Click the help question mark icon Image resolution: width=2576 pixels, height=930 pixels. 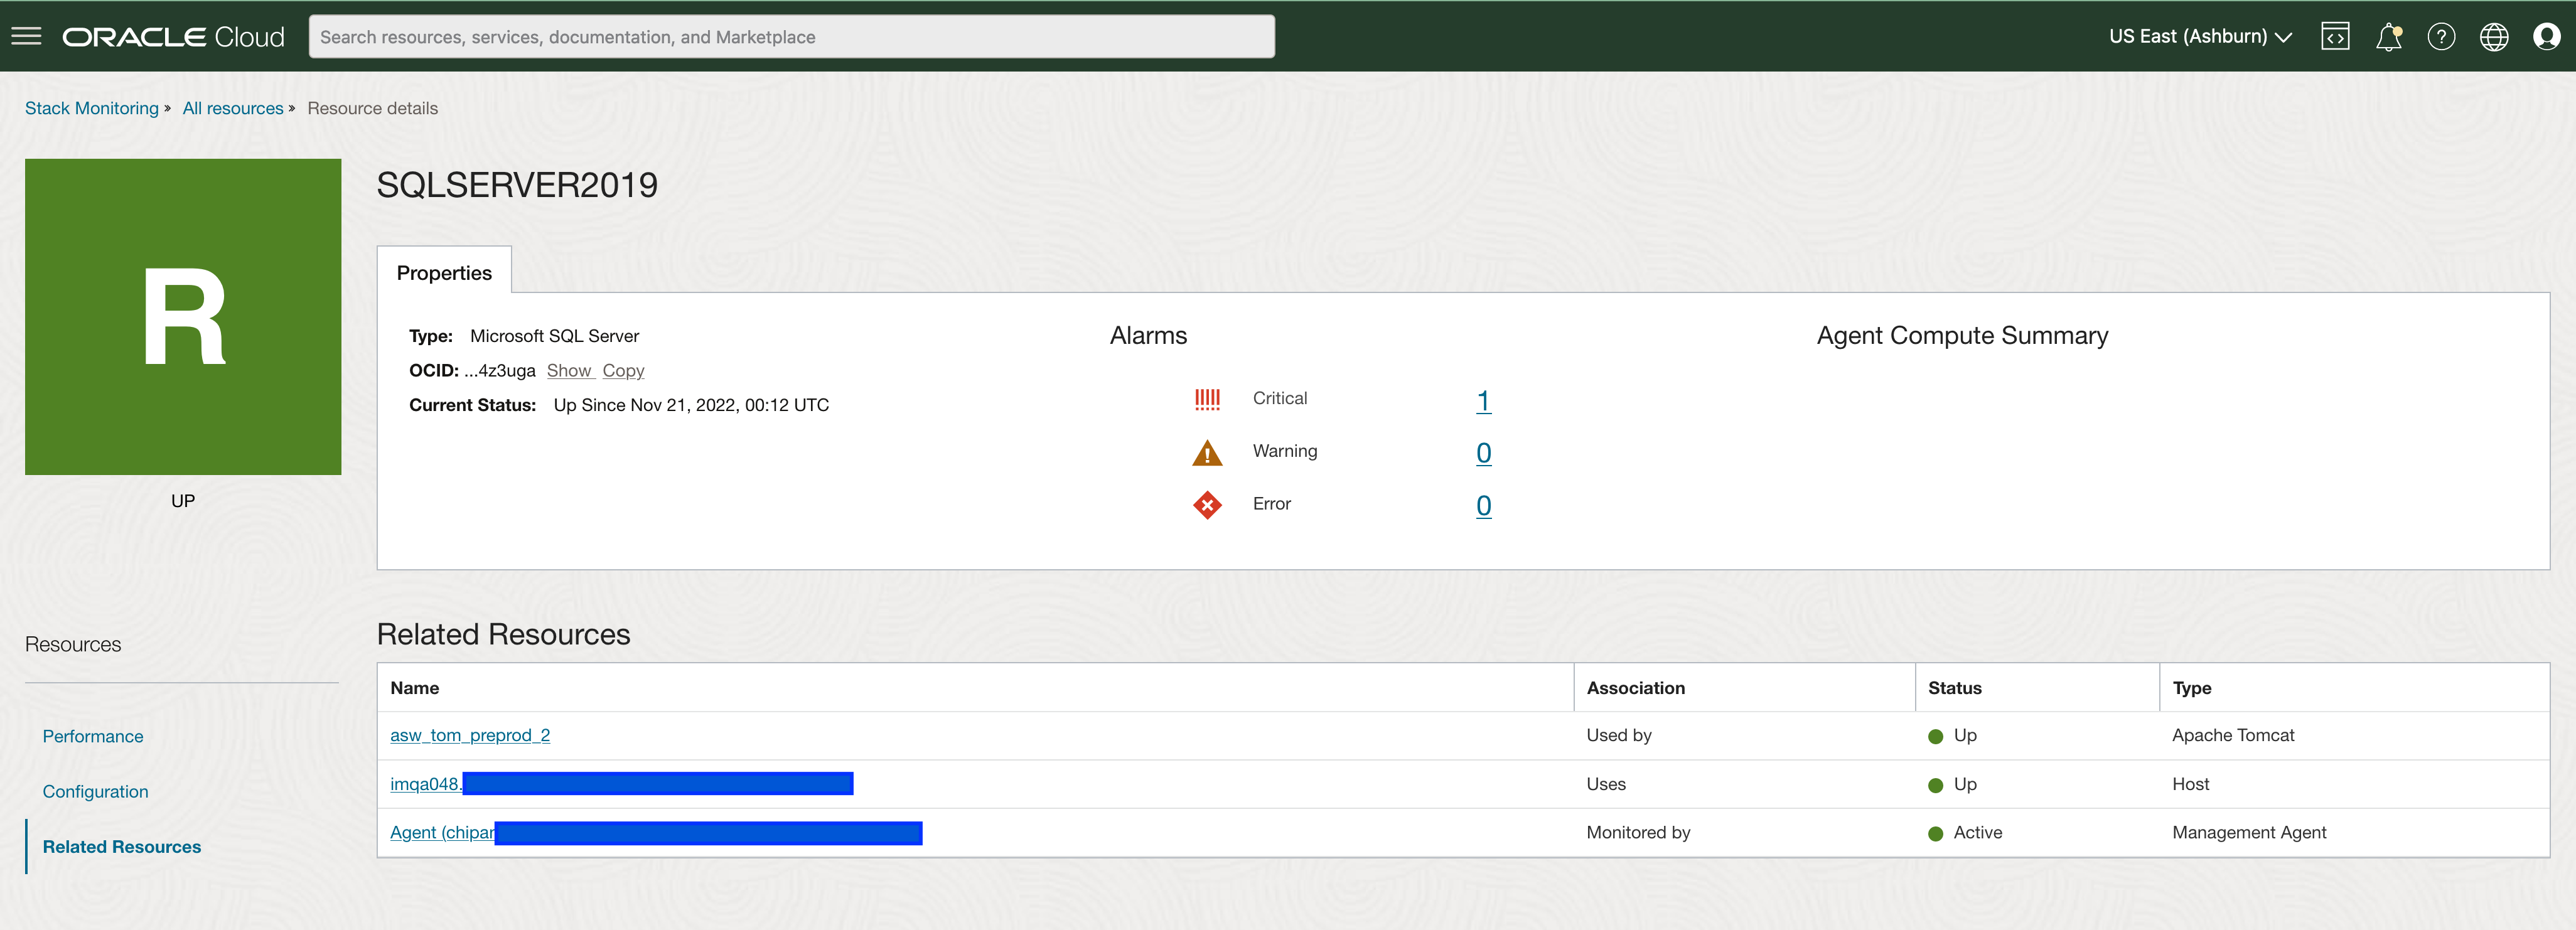[2441, 36]
